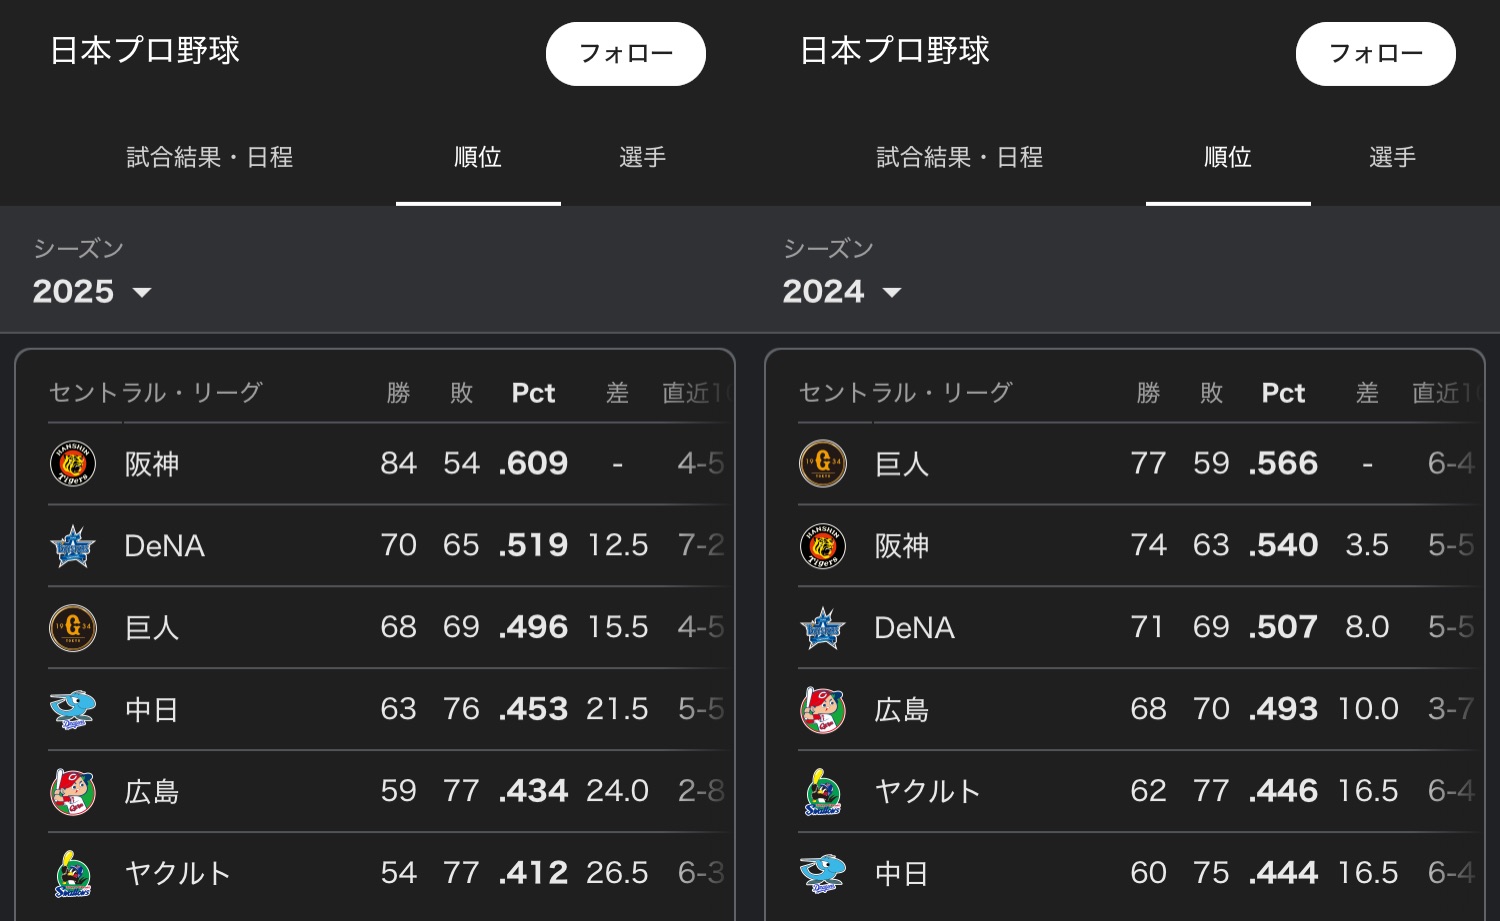This screenshot has width=1500, height=921.
Task: Click the Hanshin Tigers logo in 2024 standings
Action: [x=823, y=546]
